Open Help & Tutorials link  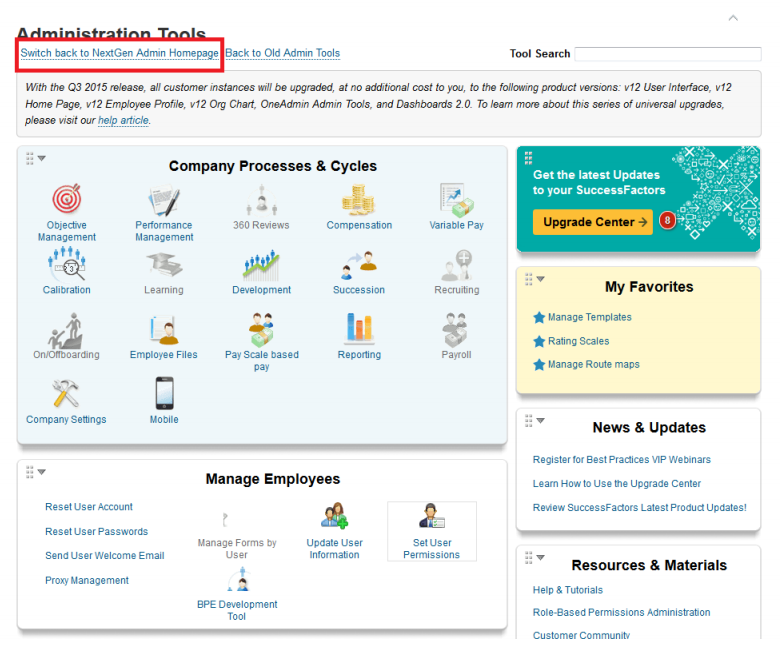pos(568,590)
